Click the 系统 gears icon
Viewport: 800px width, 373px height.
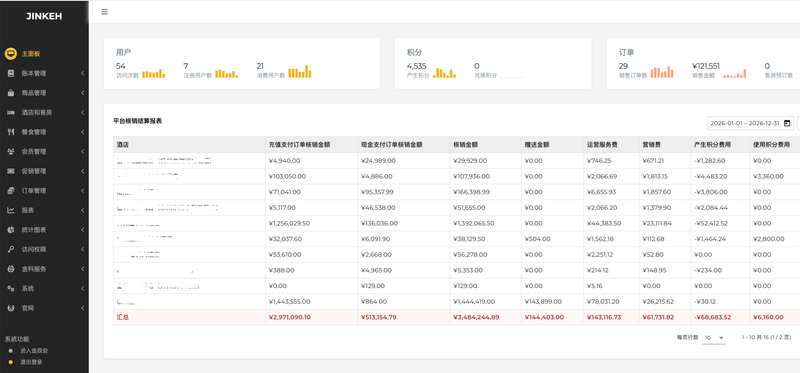click(x=11, y=288)
